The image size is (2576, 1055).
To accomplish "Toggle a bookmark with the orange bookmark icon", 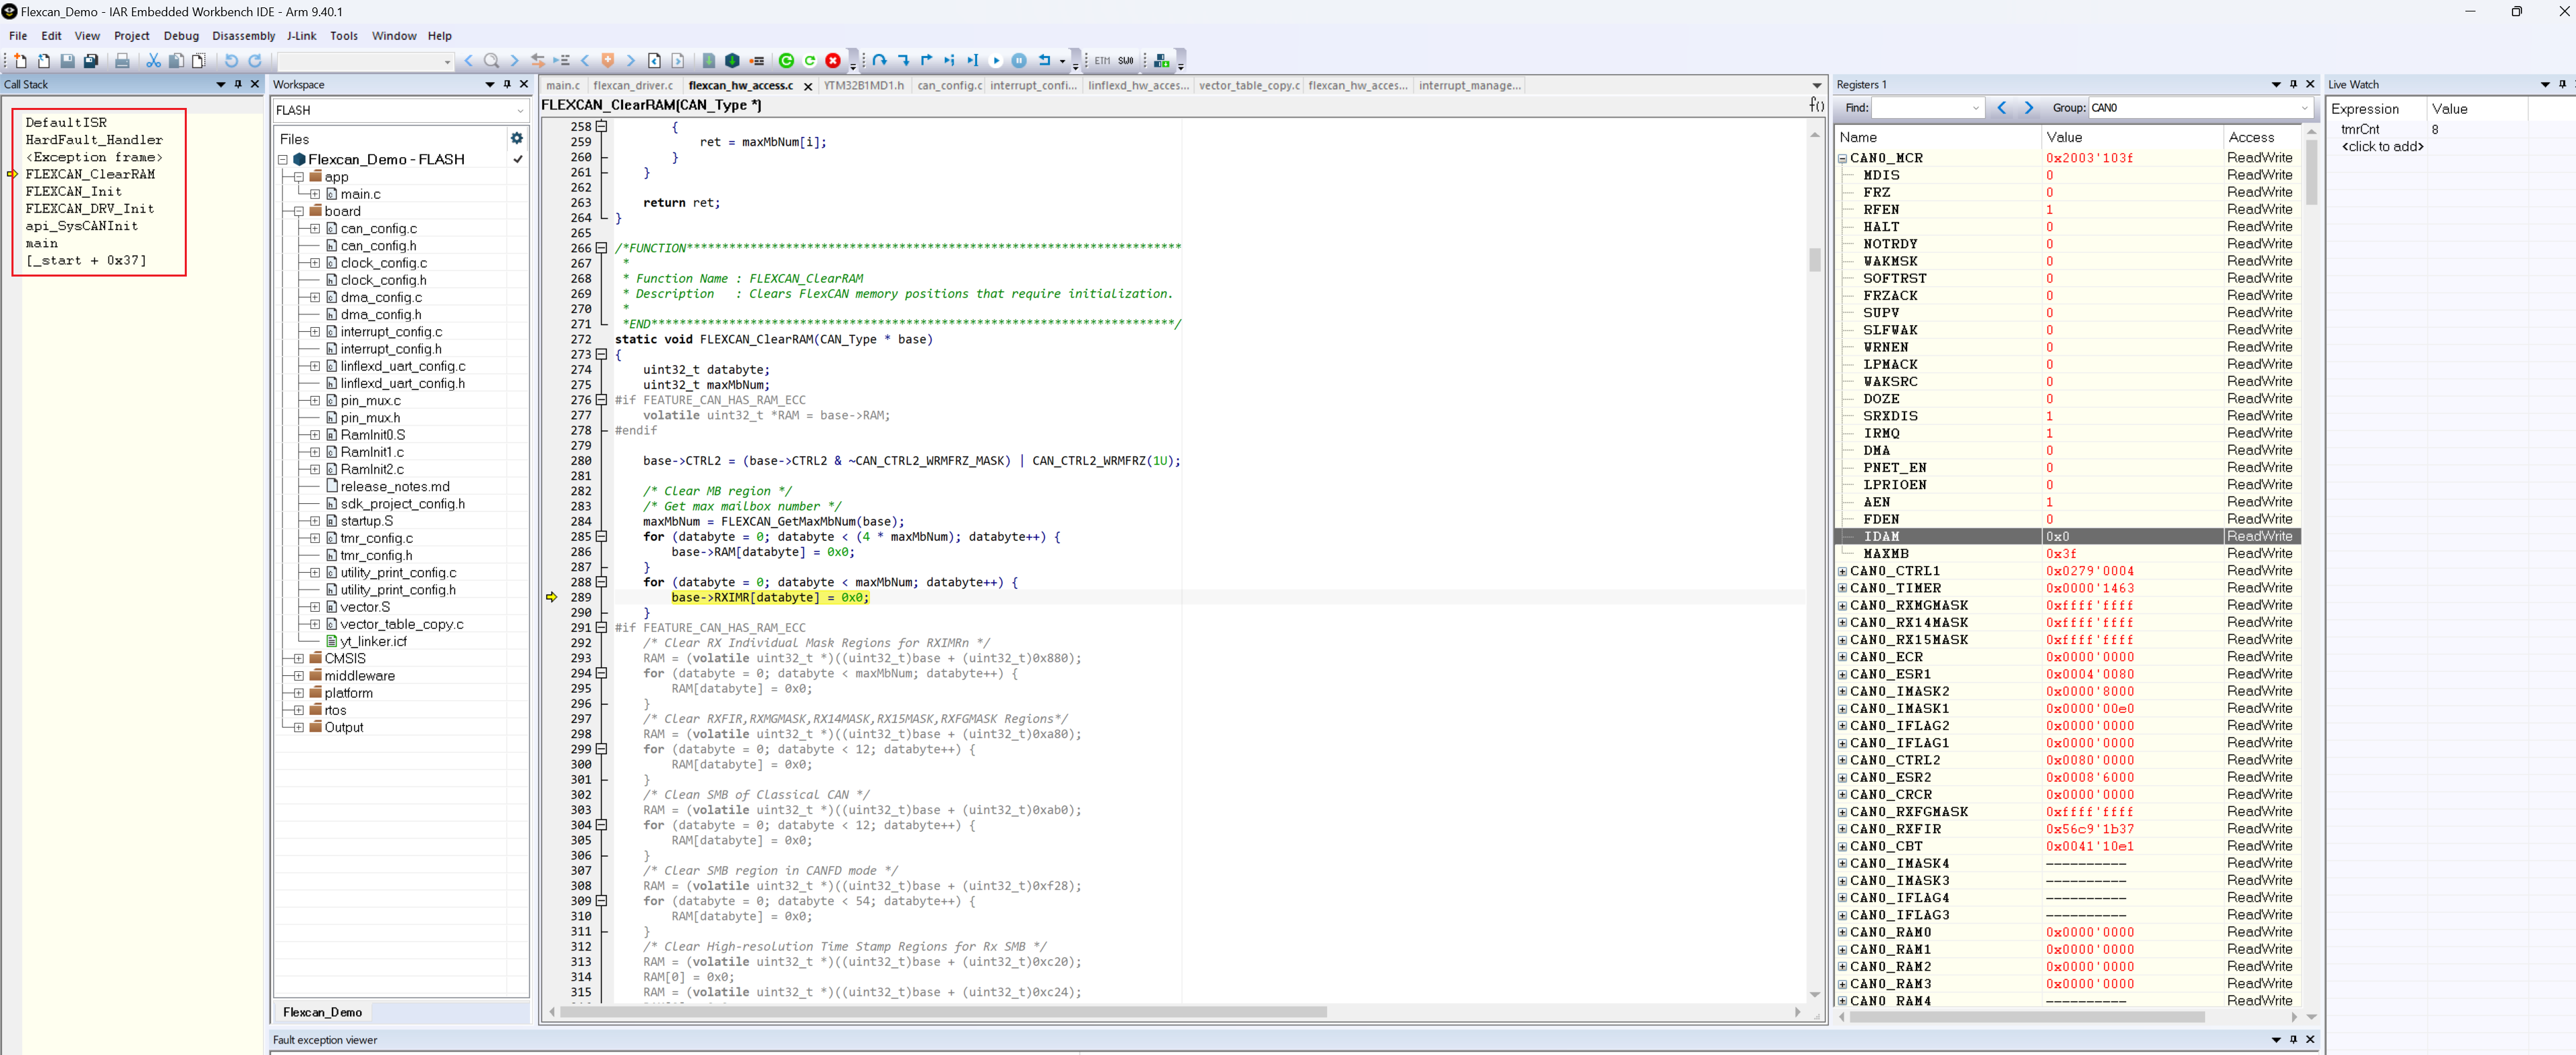I will pos(607,61).
